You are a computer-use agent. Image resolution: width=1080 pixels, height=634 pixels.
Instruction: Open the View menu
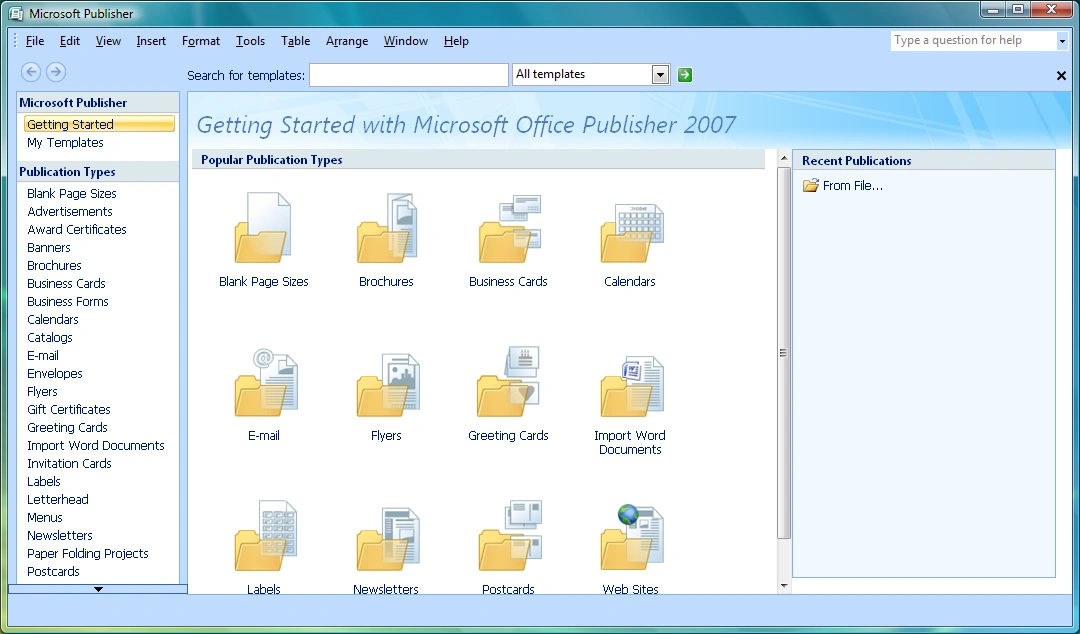click(x=108, y=41)
